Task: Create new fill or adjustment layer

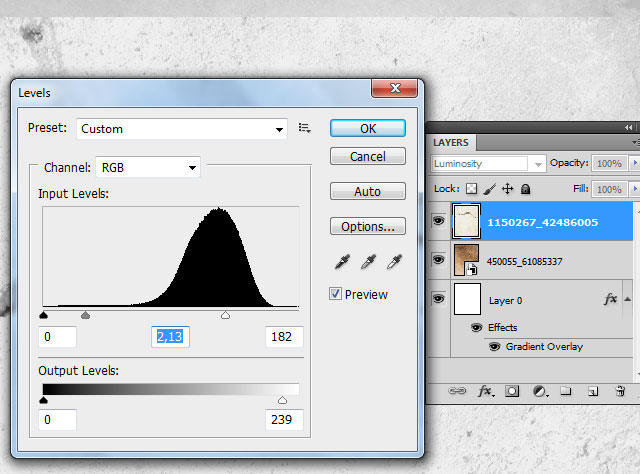Action: point(540,391)
